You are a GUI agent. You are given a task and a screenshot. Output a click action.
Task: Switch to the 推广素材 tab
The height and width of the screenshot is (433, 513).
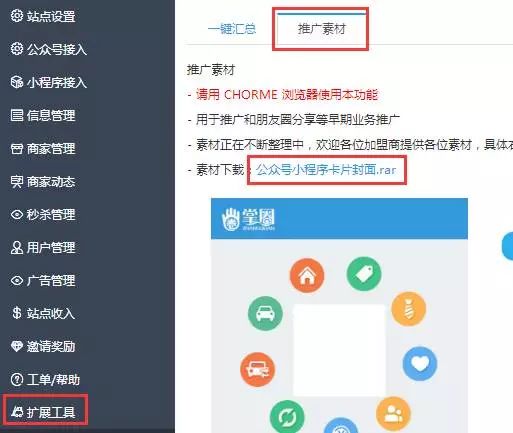[x=322, y=29]
